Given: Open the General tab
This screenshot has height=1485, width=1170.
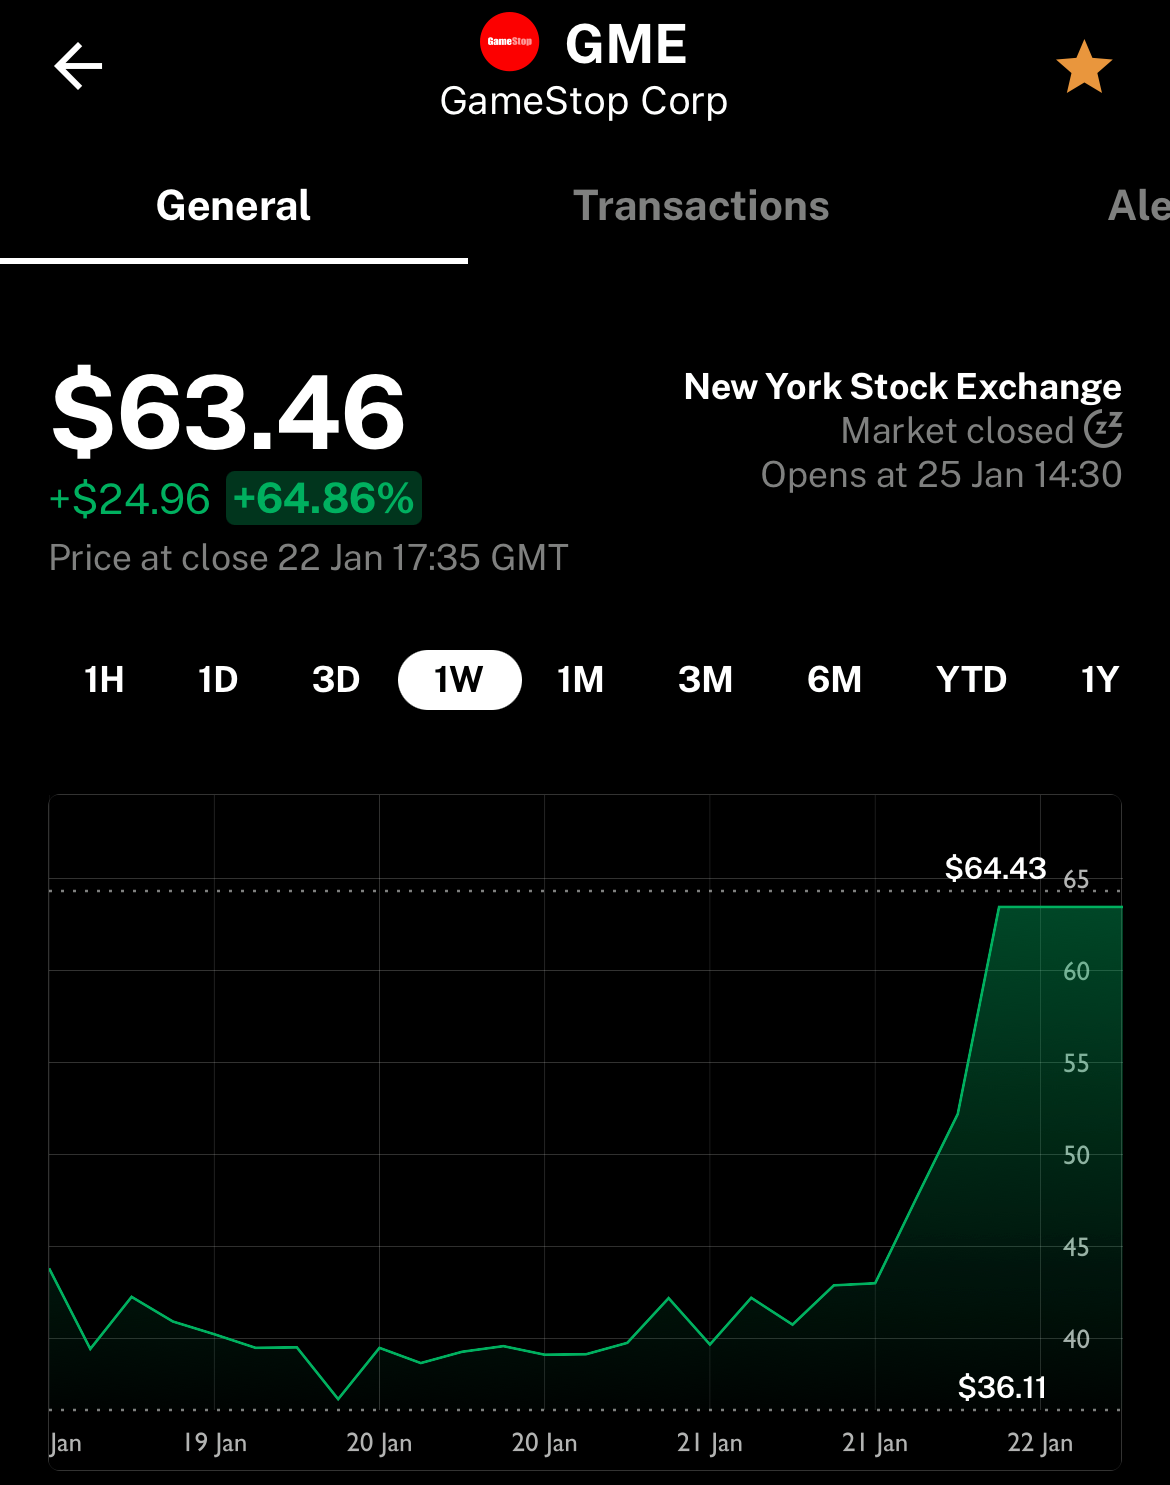Looking at the screenshot, I should (x=233, y=206).
